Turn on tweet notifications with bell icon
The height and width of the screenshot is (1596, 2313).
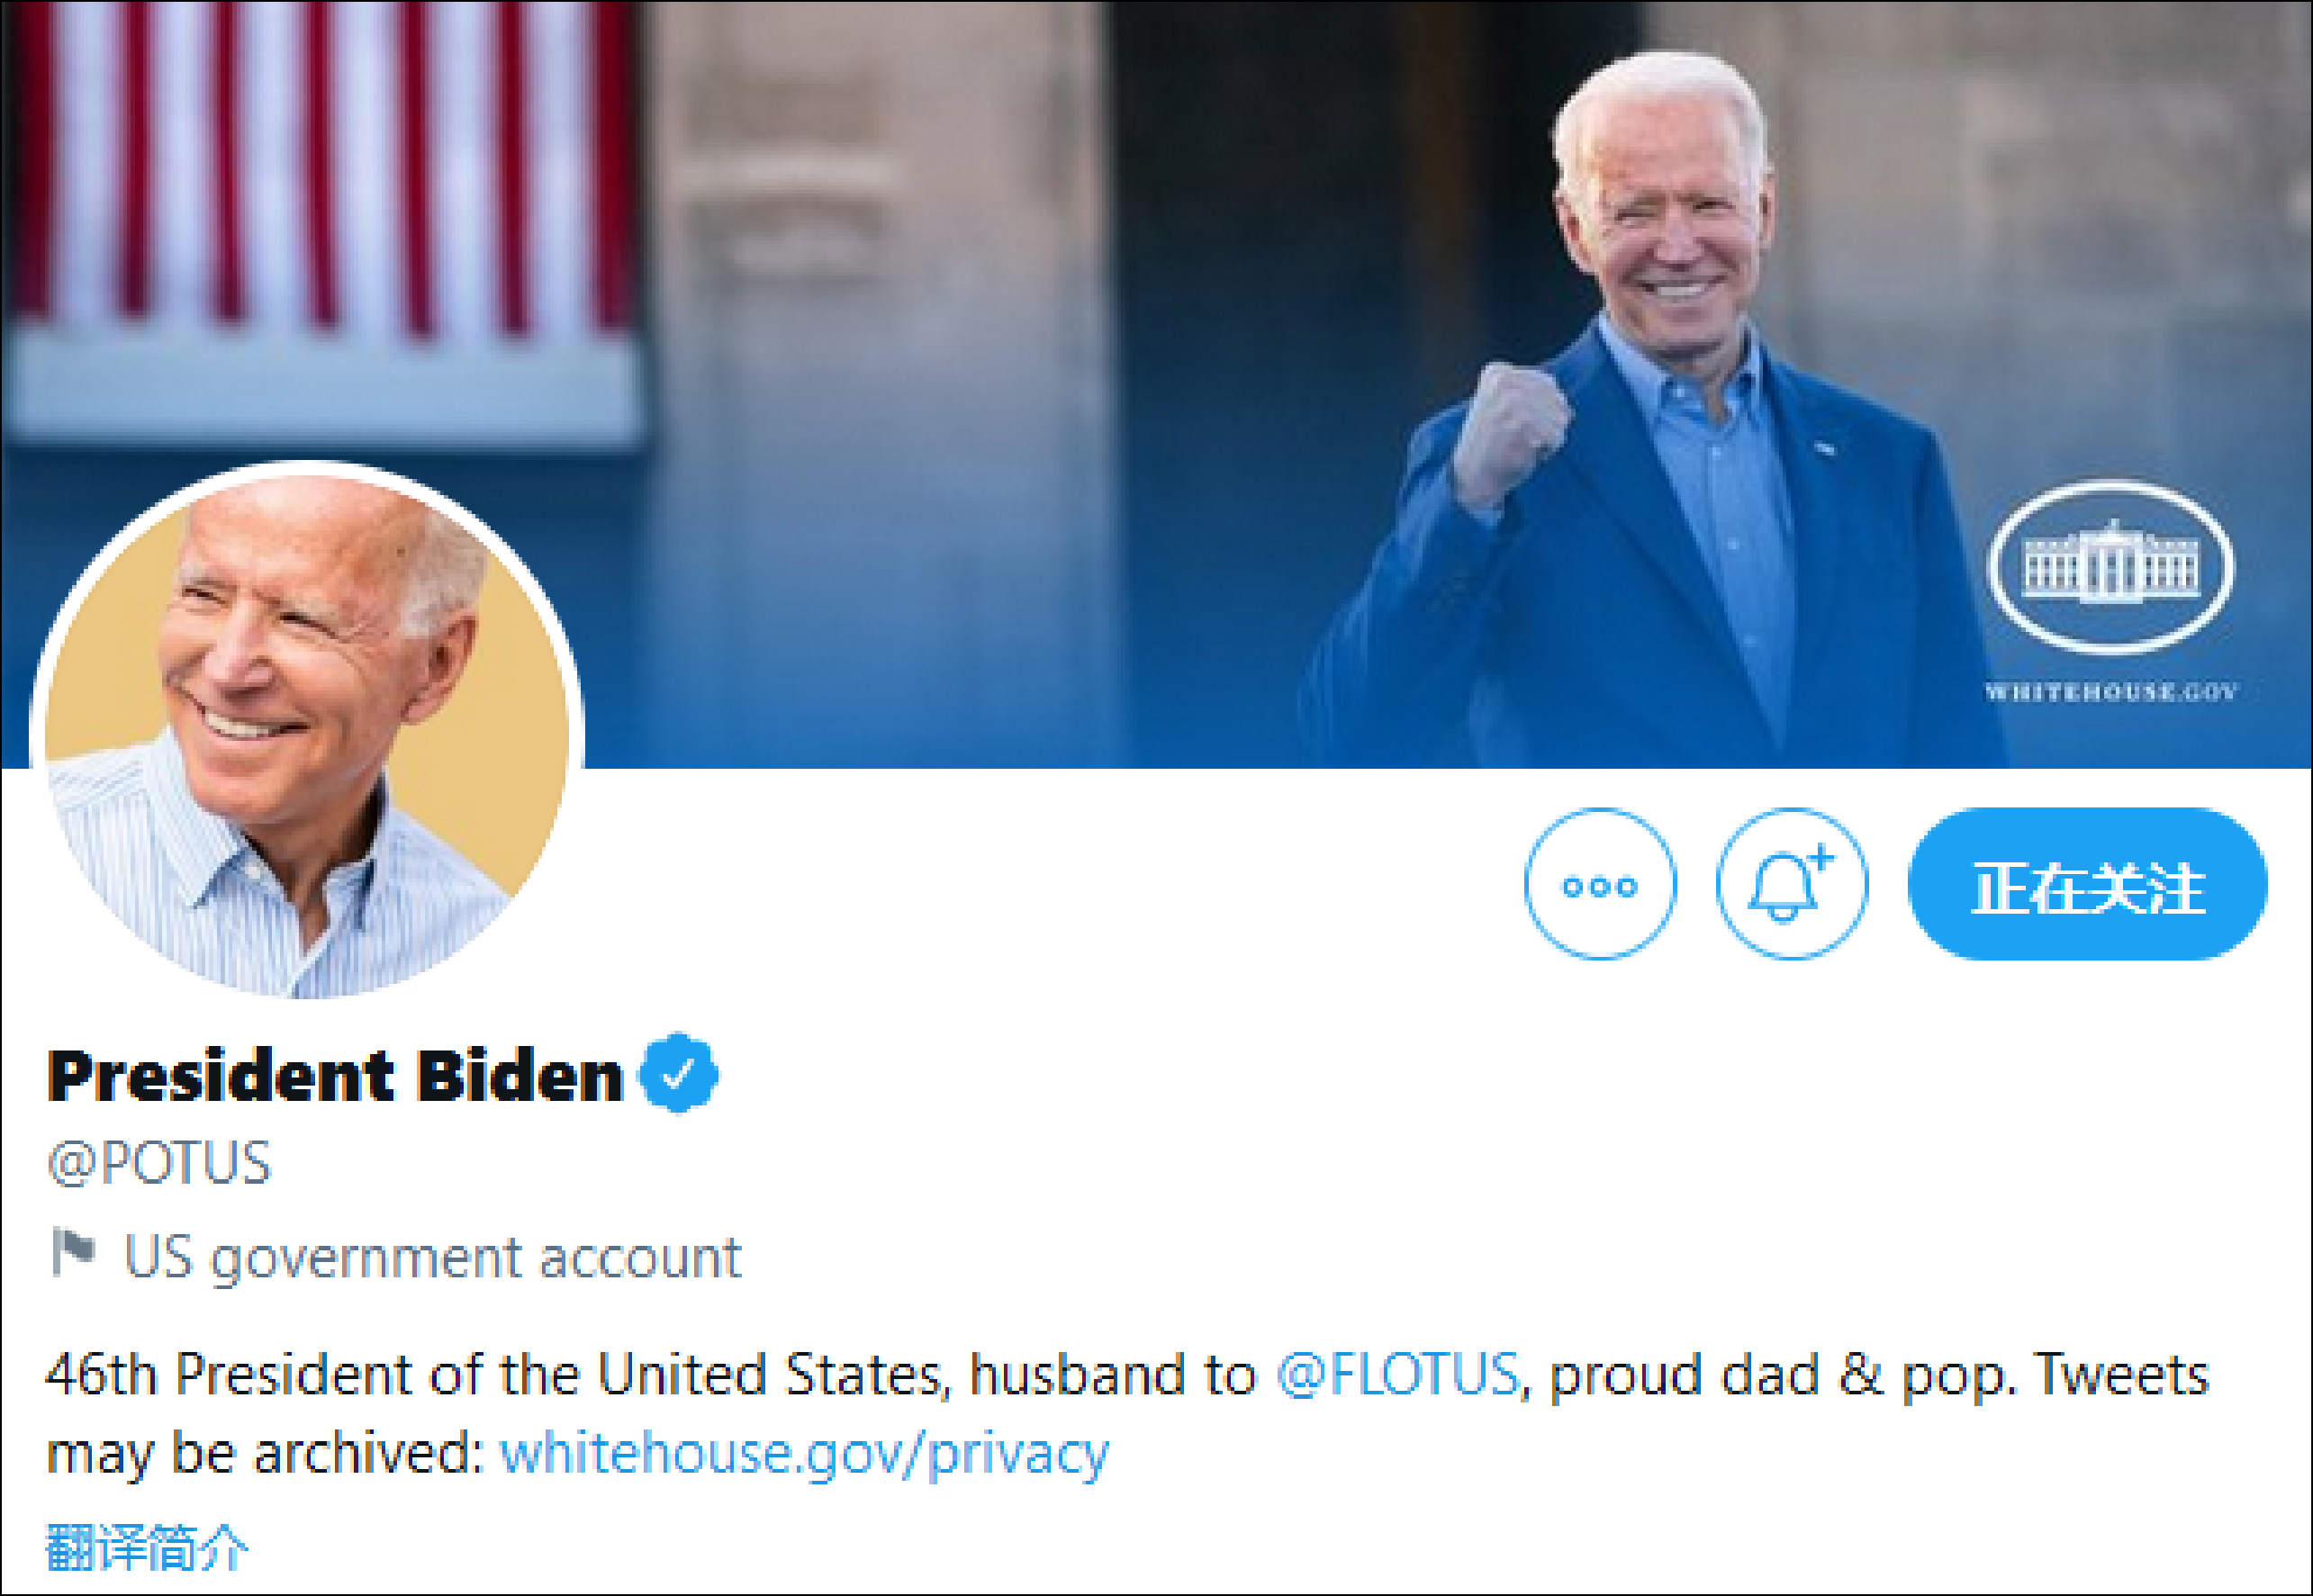pos(1791,885)
